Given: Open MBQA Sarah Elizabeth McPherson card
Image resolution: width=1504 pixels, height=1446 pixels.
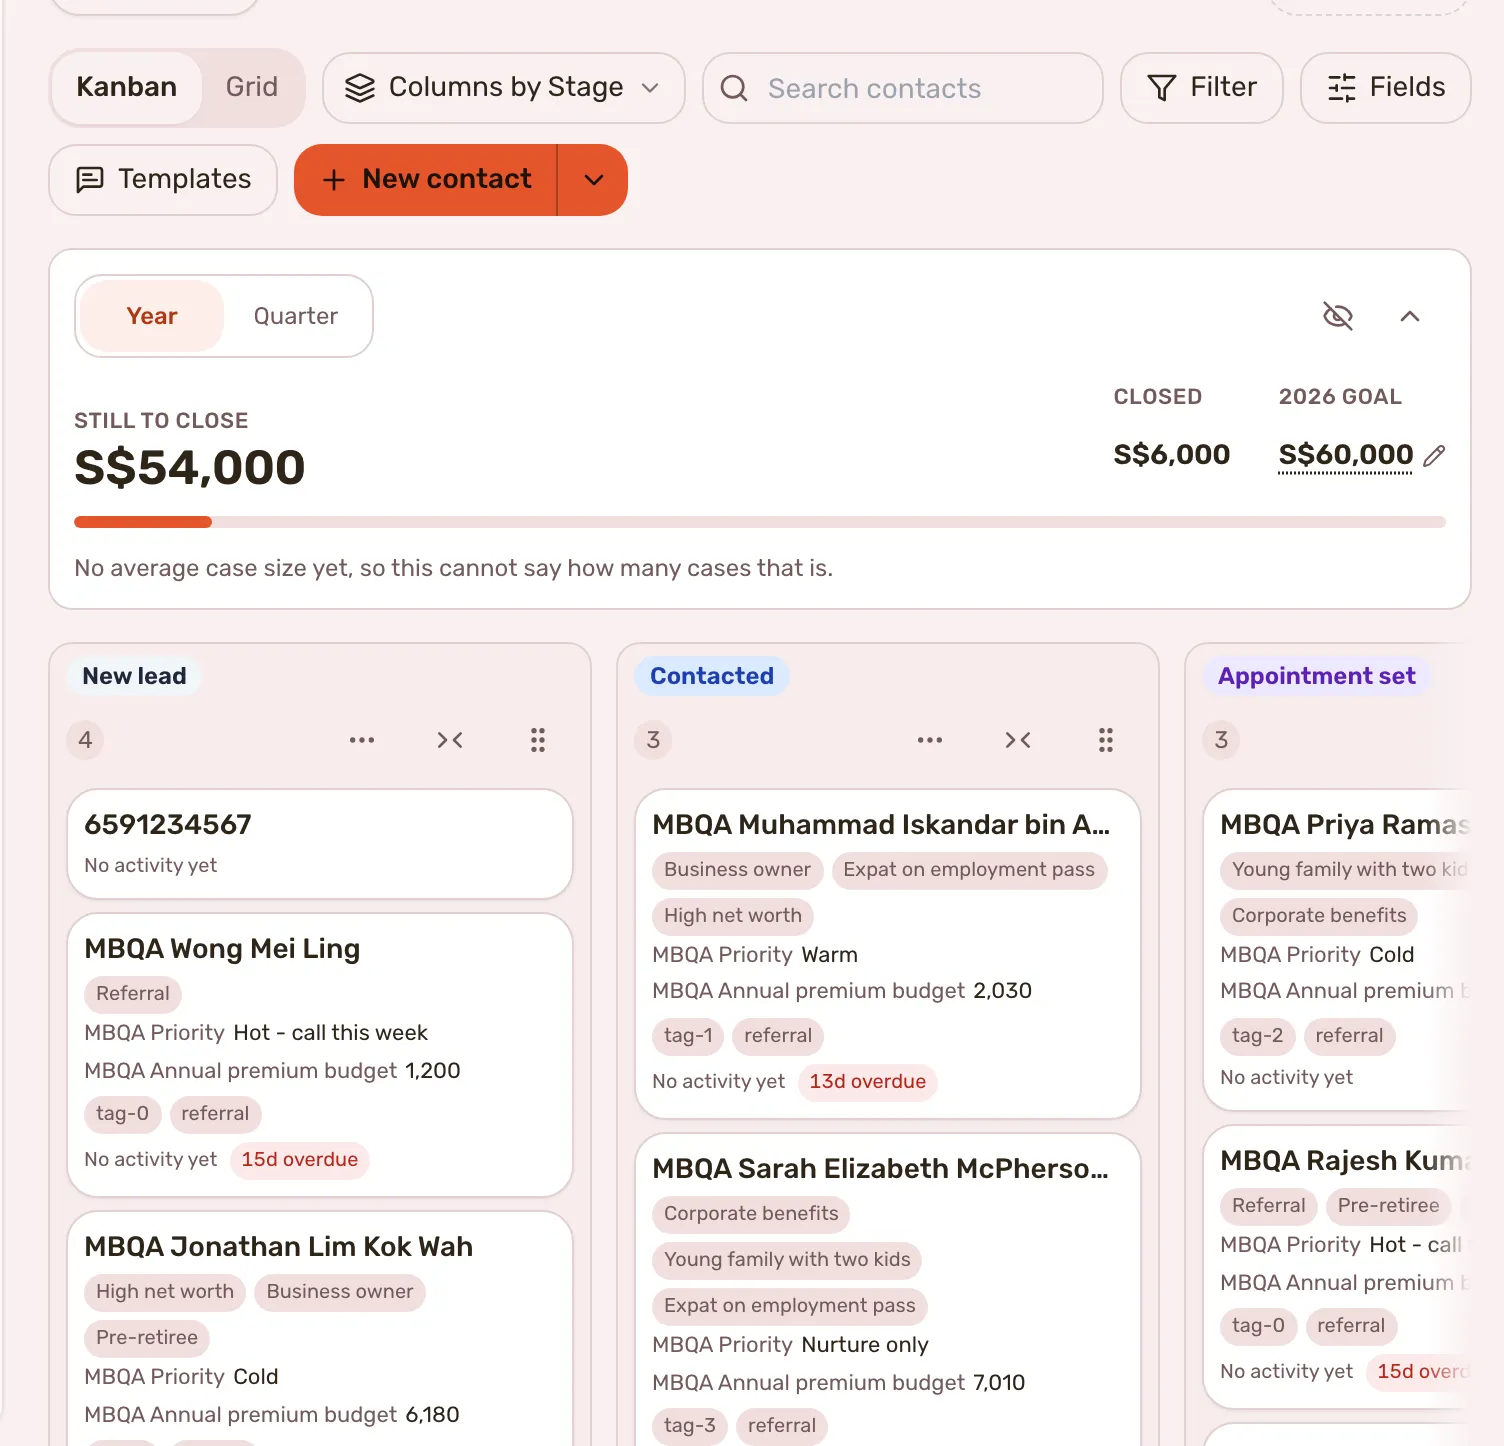Looking at the screenshot, I should point(888,1290).
